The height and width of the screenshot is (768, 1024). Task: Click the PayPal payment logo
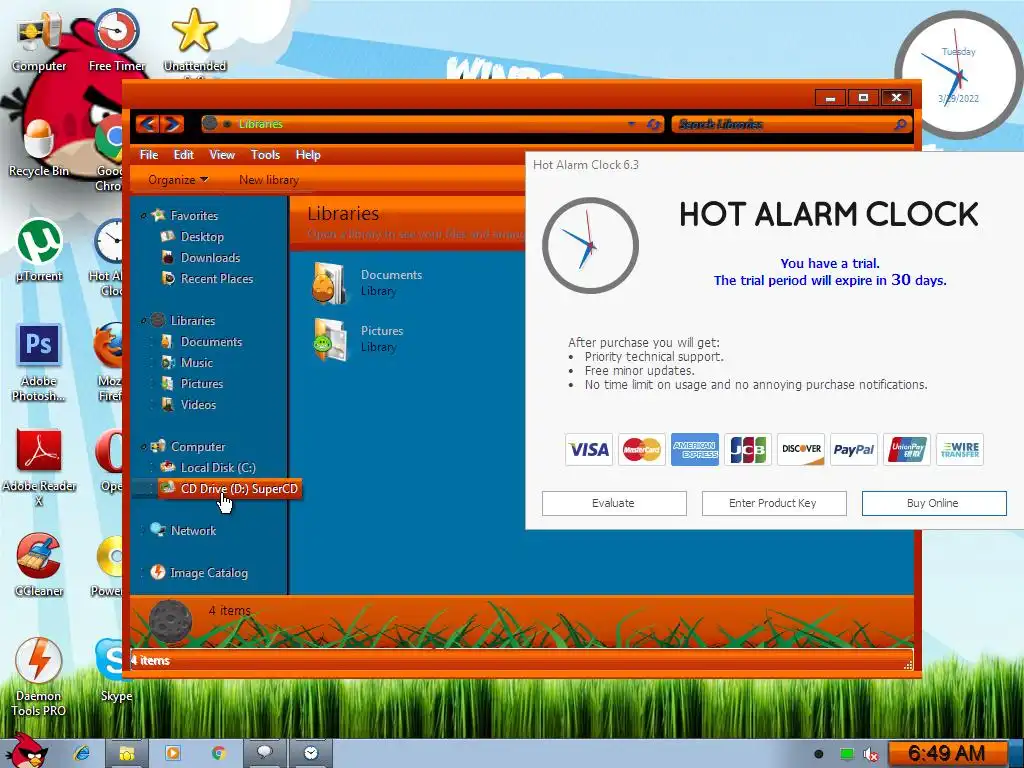pos(854,449)
